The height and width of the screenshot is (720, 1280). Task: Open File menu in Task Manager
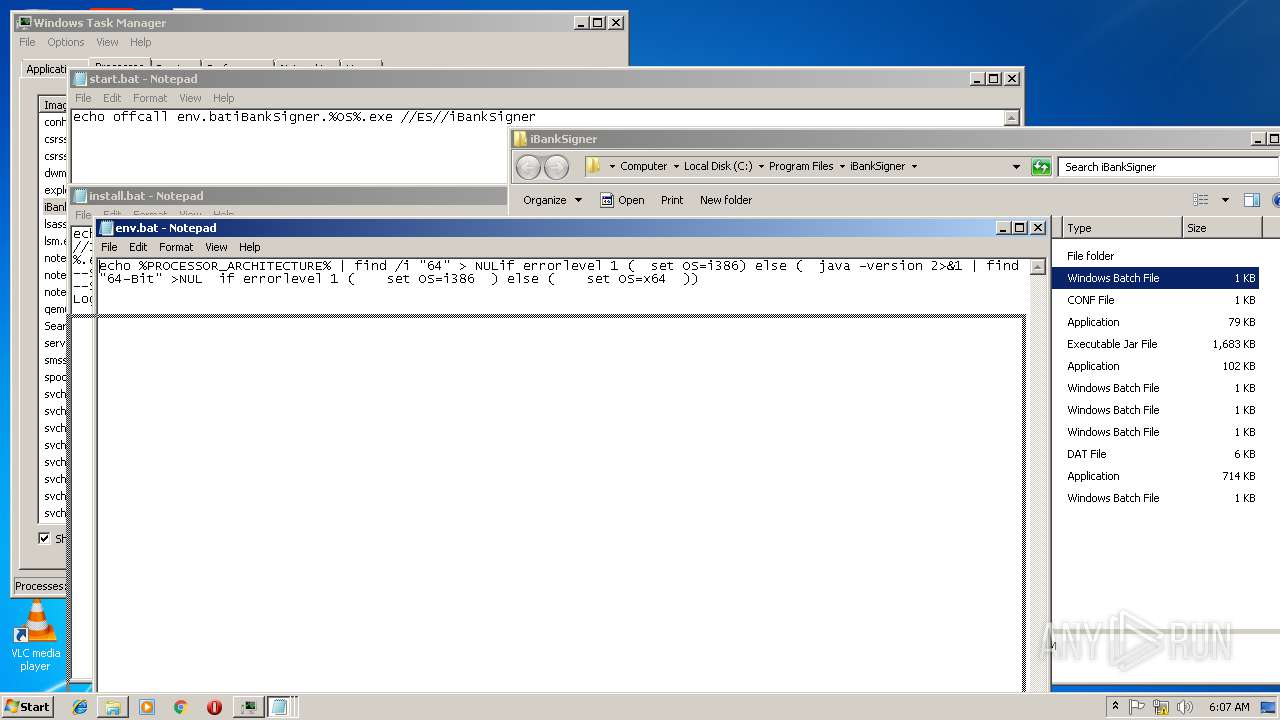[x=27, y=42]
